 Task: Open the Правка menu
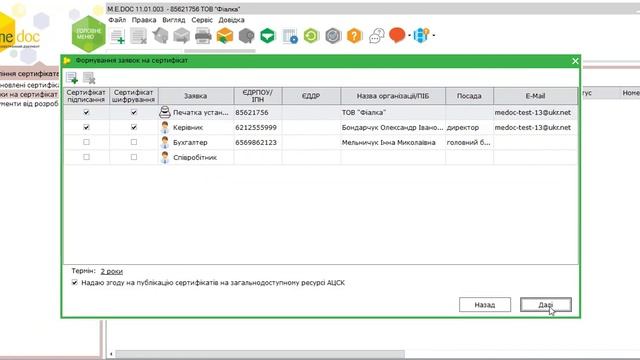144,20
